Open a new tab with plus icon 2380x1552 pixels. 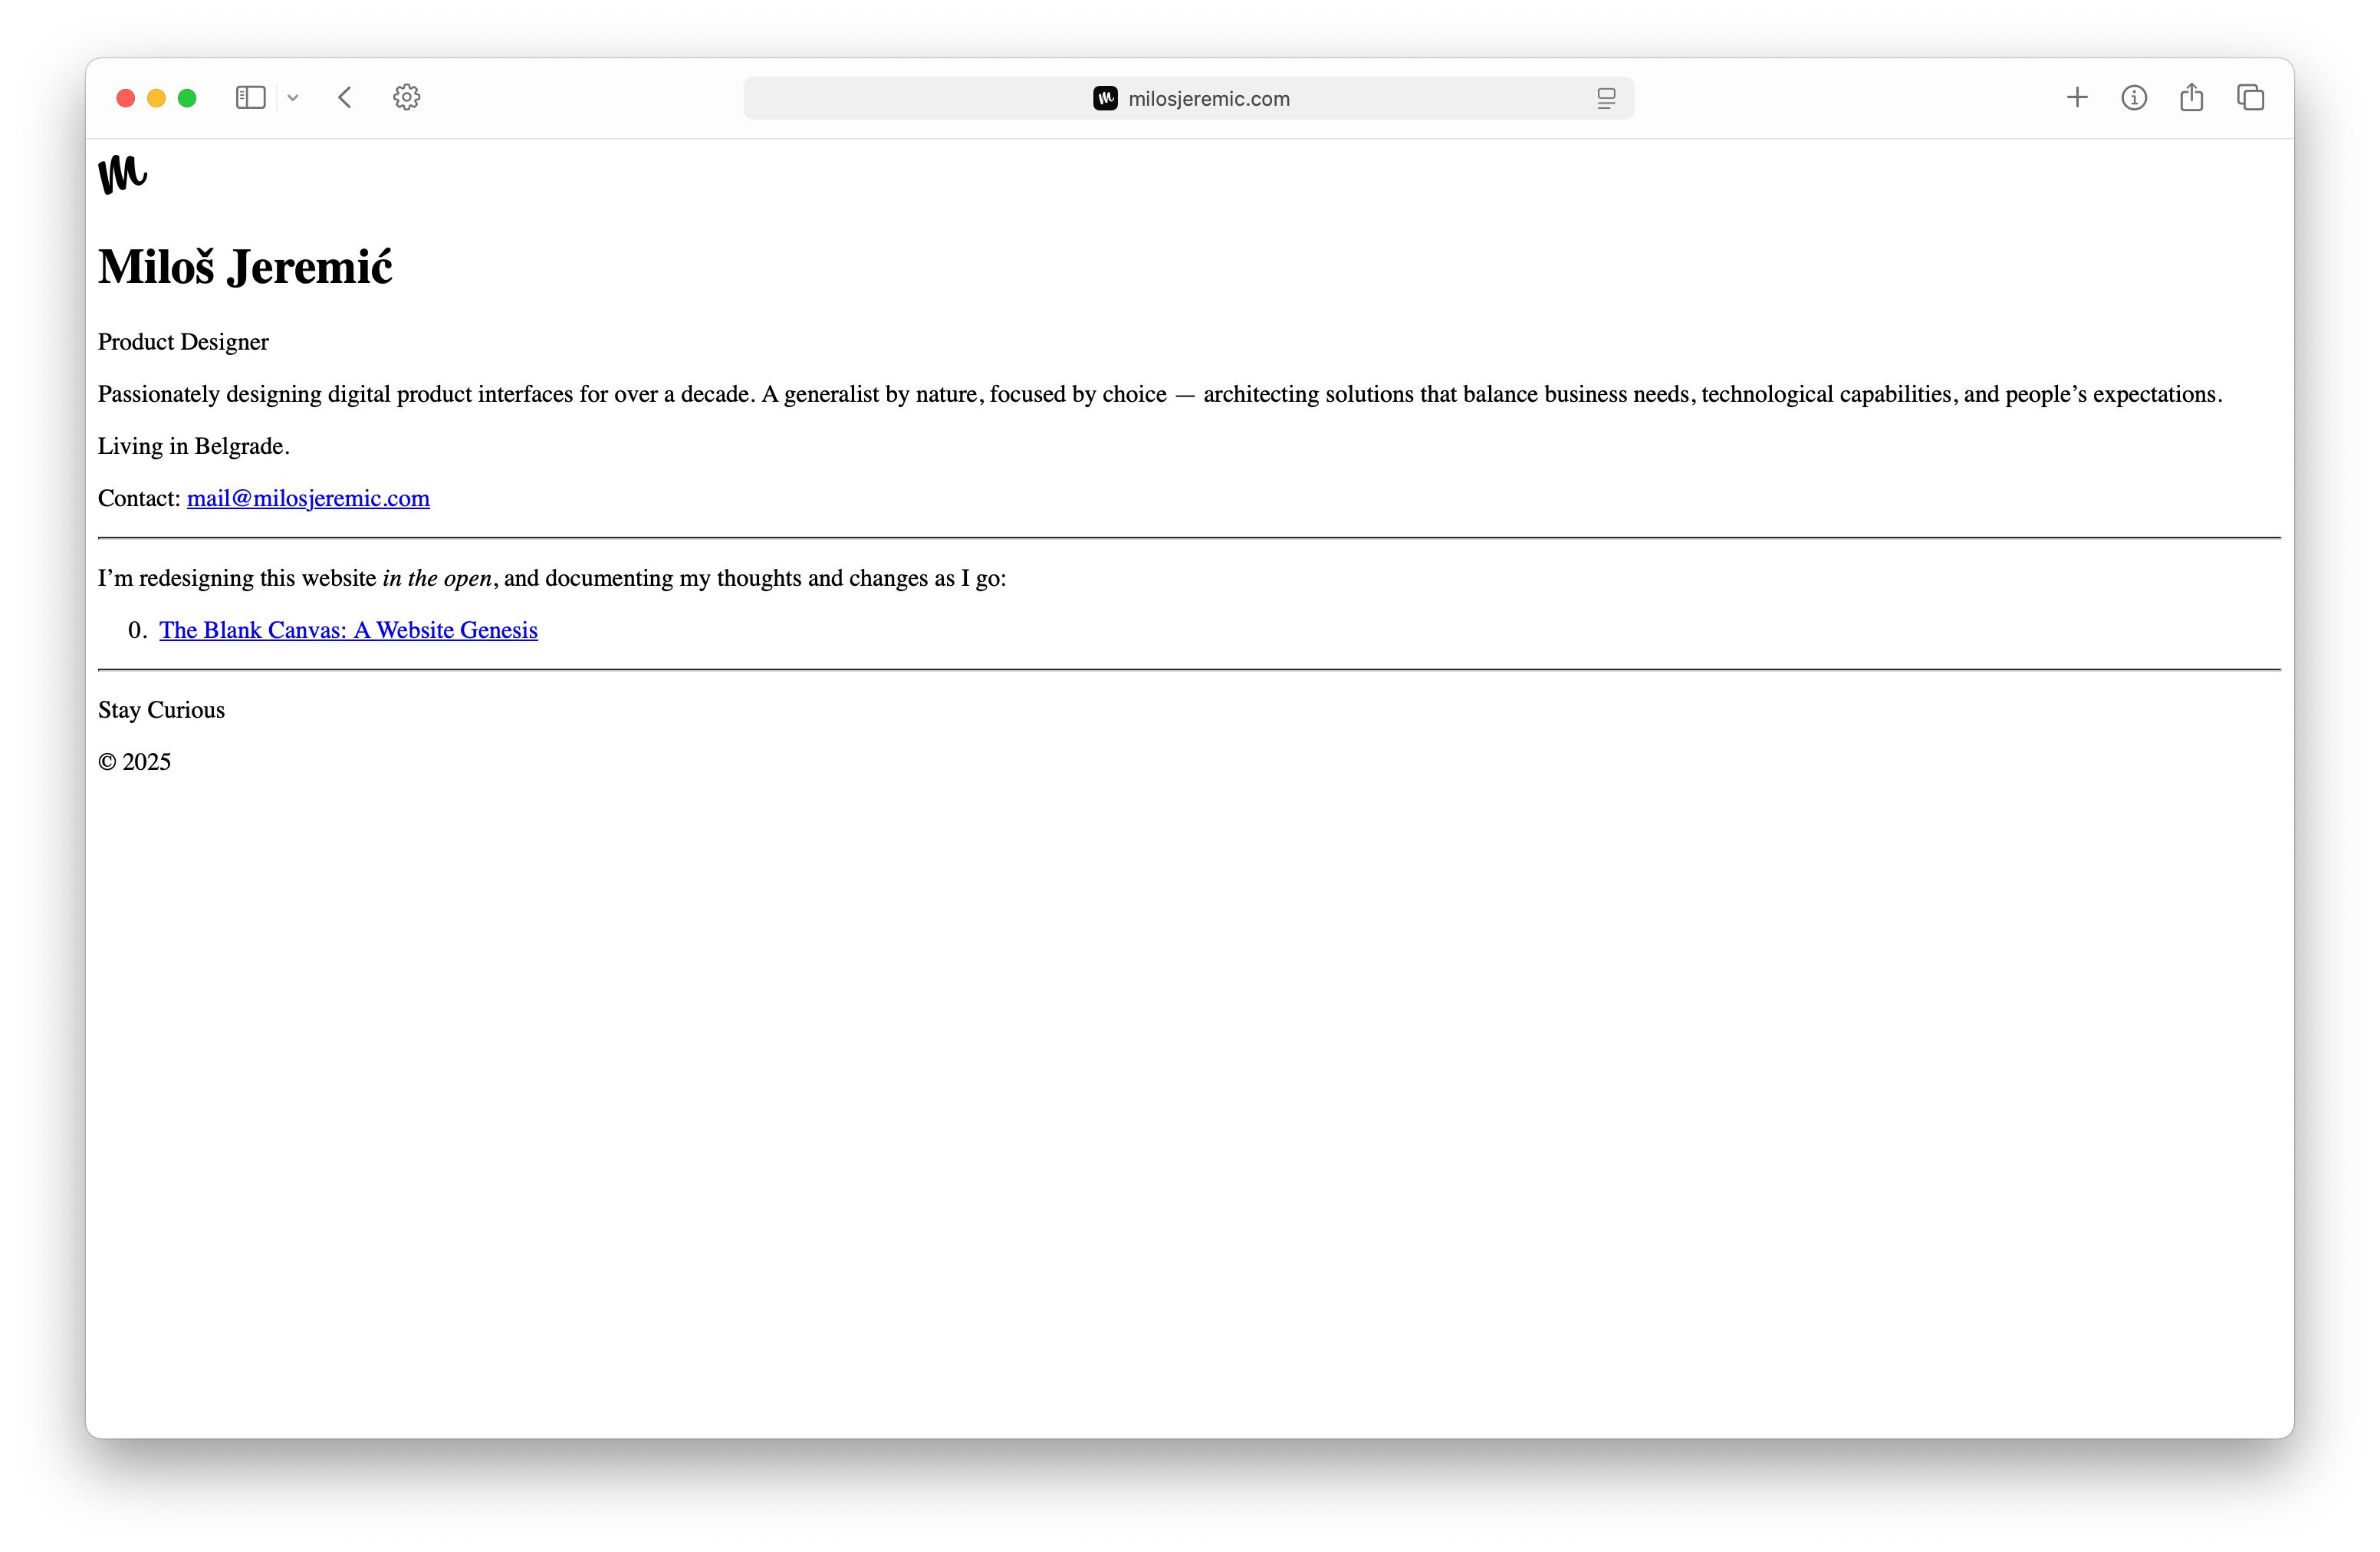[2077, 97]
